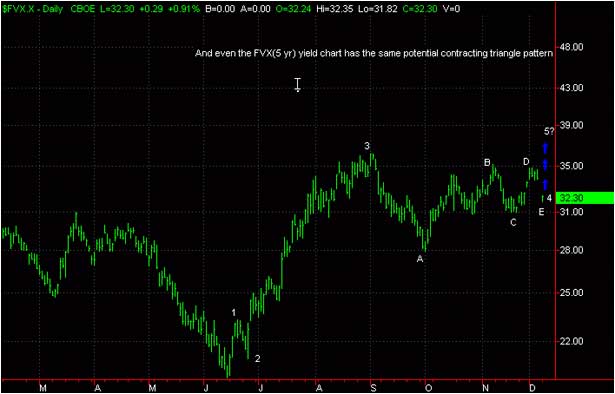Click the 48.00 price axis label

tap(571, 47)
